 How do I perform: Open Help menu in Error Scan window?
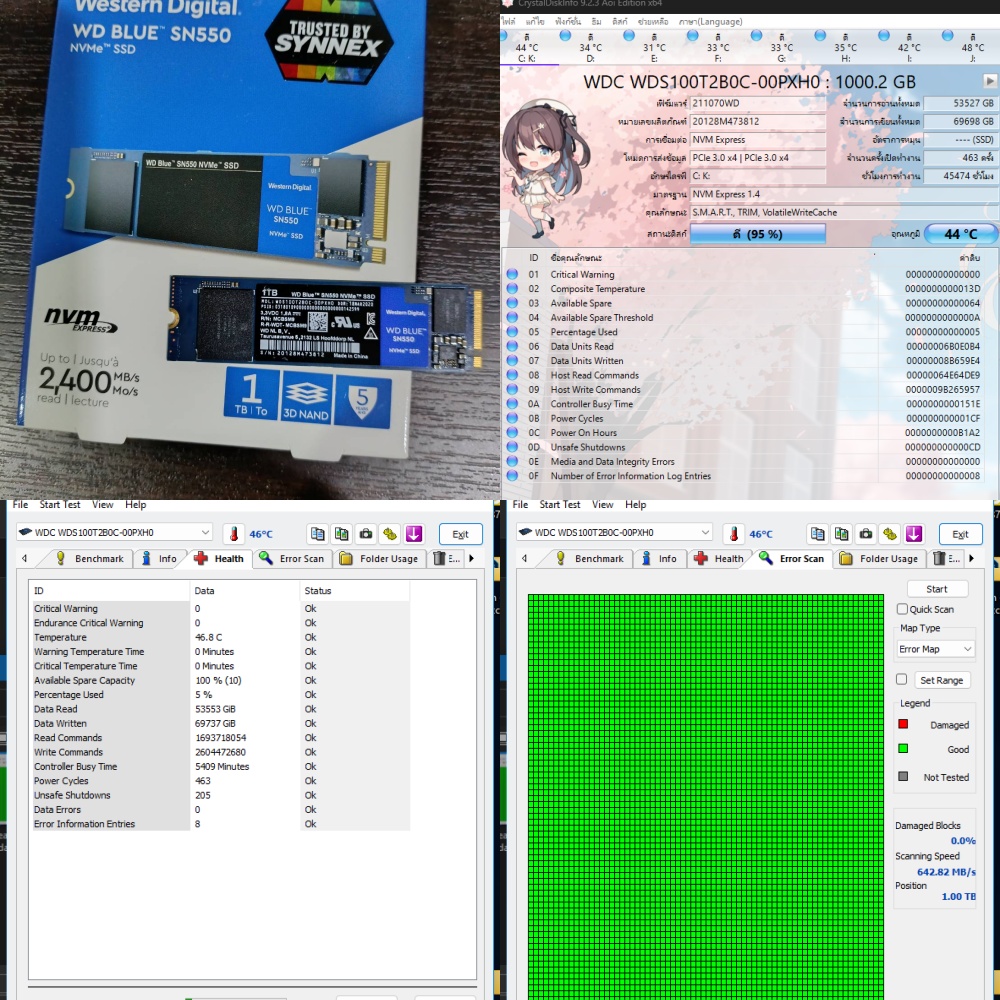635,504
